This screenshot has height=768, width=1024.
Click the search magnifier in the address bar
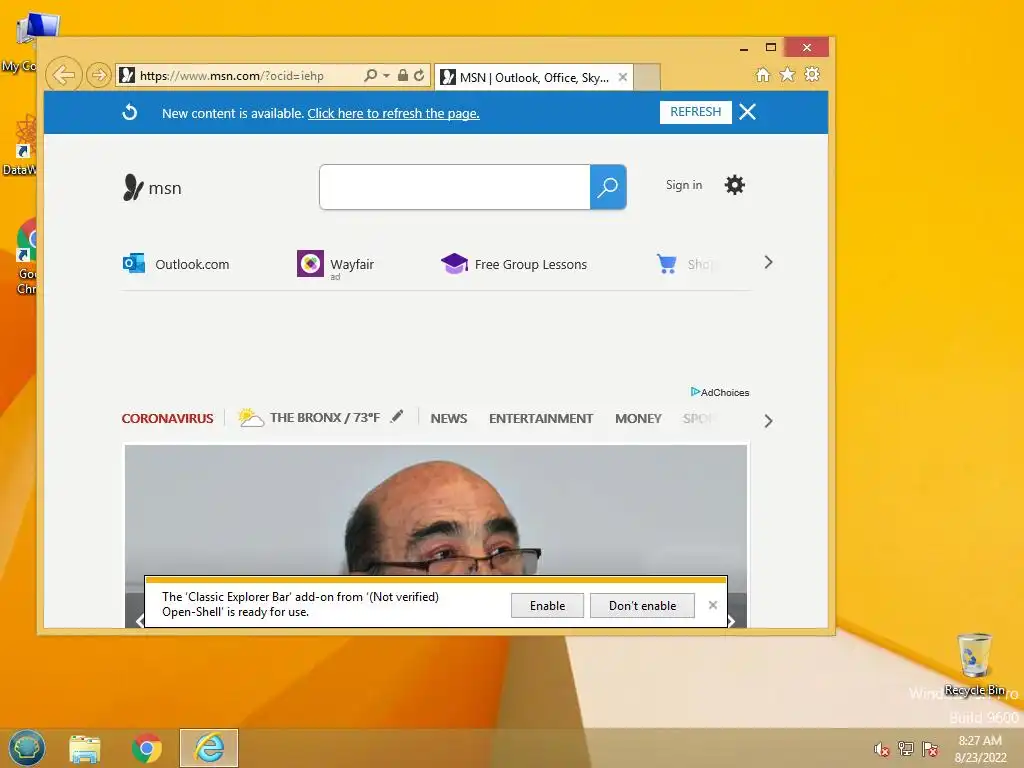coord(370,75)
